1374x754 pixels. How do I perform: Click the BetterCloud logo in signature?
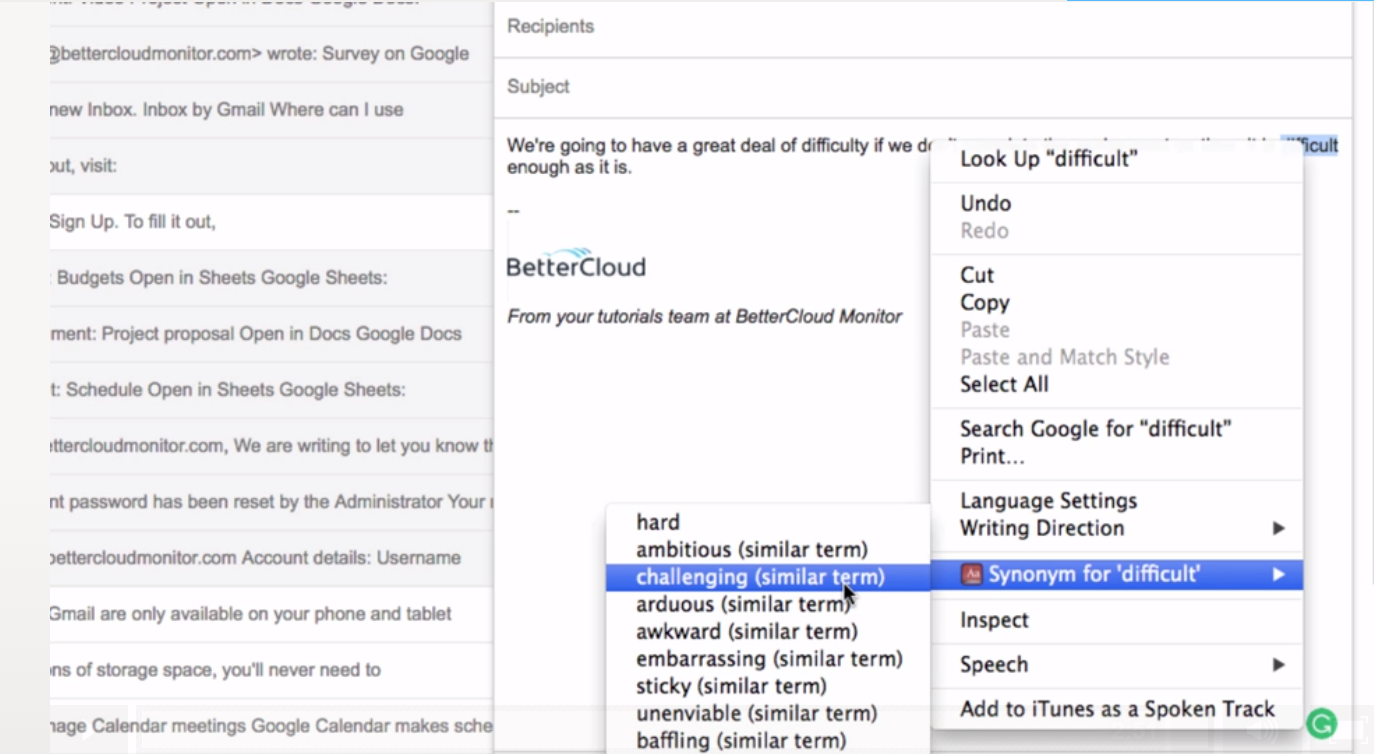[576, 263]
